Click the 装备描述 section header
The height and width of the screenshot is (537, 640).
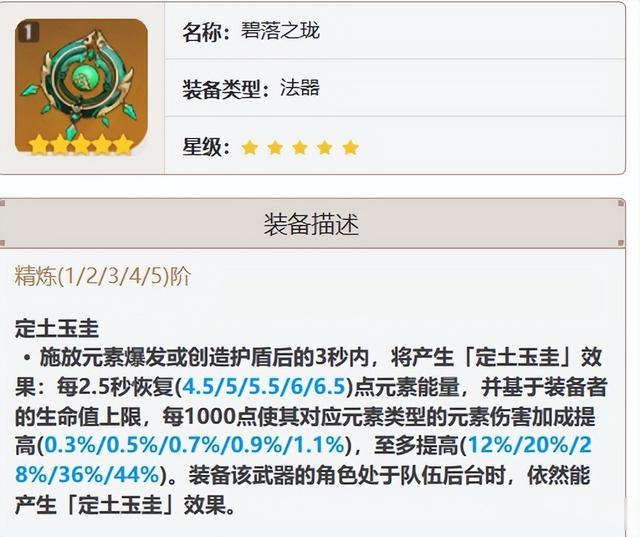click(311, 224)
